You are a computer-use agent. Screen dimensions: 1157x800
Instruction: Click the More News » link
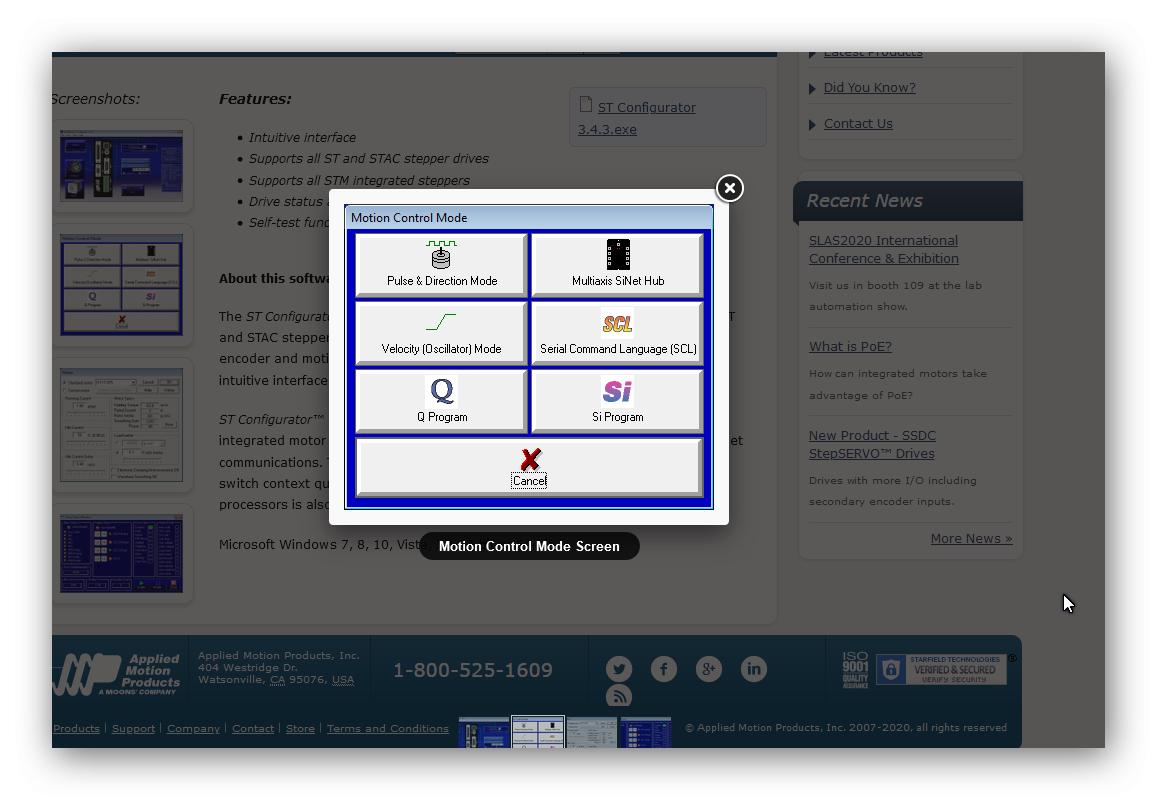[x=971, y=539]
